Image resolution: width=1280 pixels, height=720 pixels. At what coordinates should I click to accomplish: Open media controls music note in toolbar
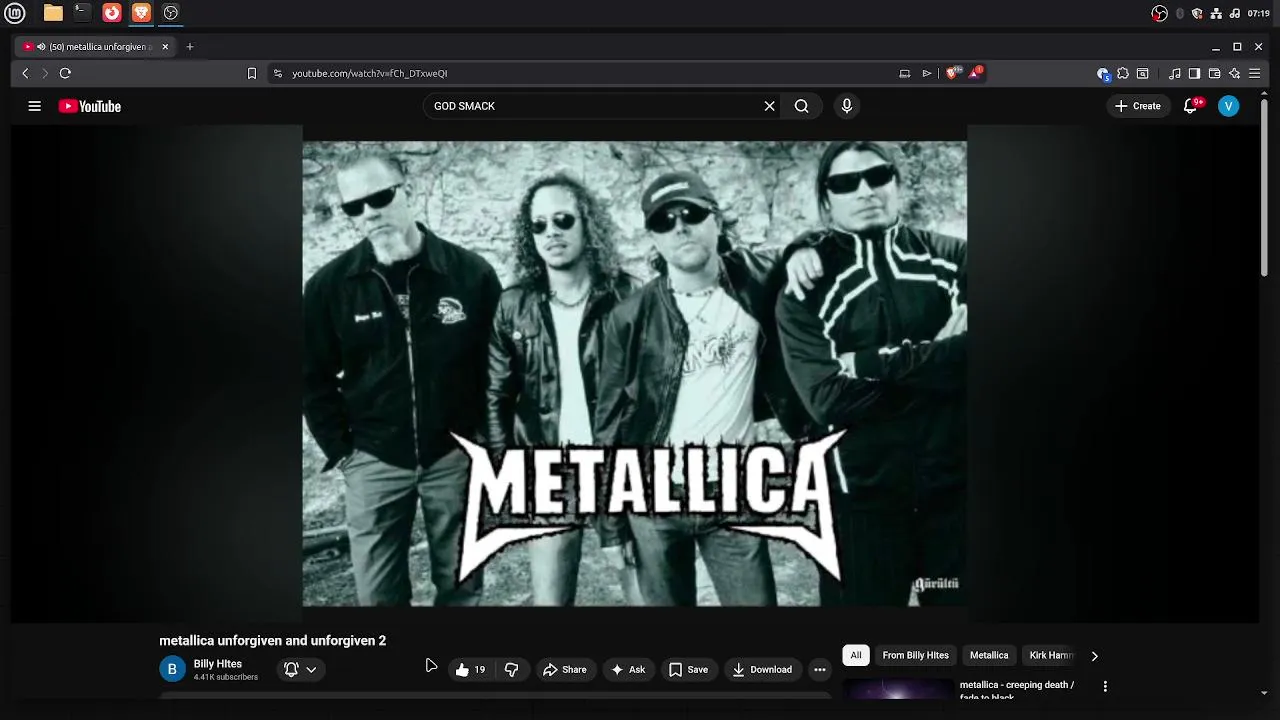1175,73
